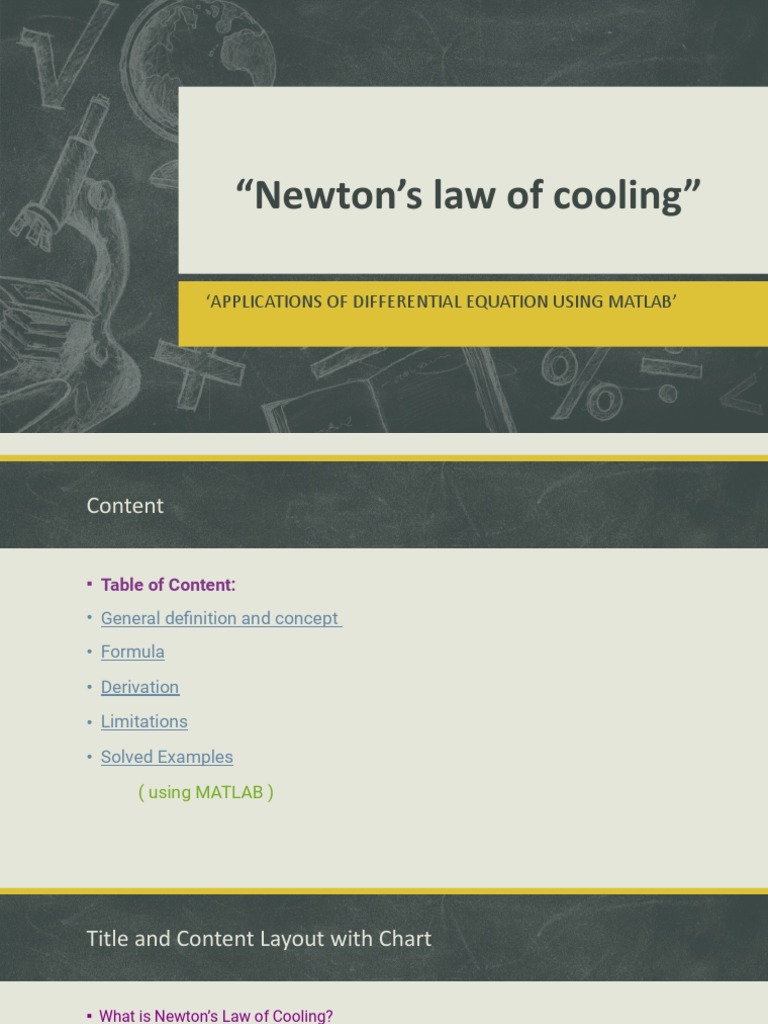The height and width of the screenshot is (1024, 768).
Task: Select the 'Applications of Differential Equation using MATLAB' subtitle
Action: click(441, 302)
